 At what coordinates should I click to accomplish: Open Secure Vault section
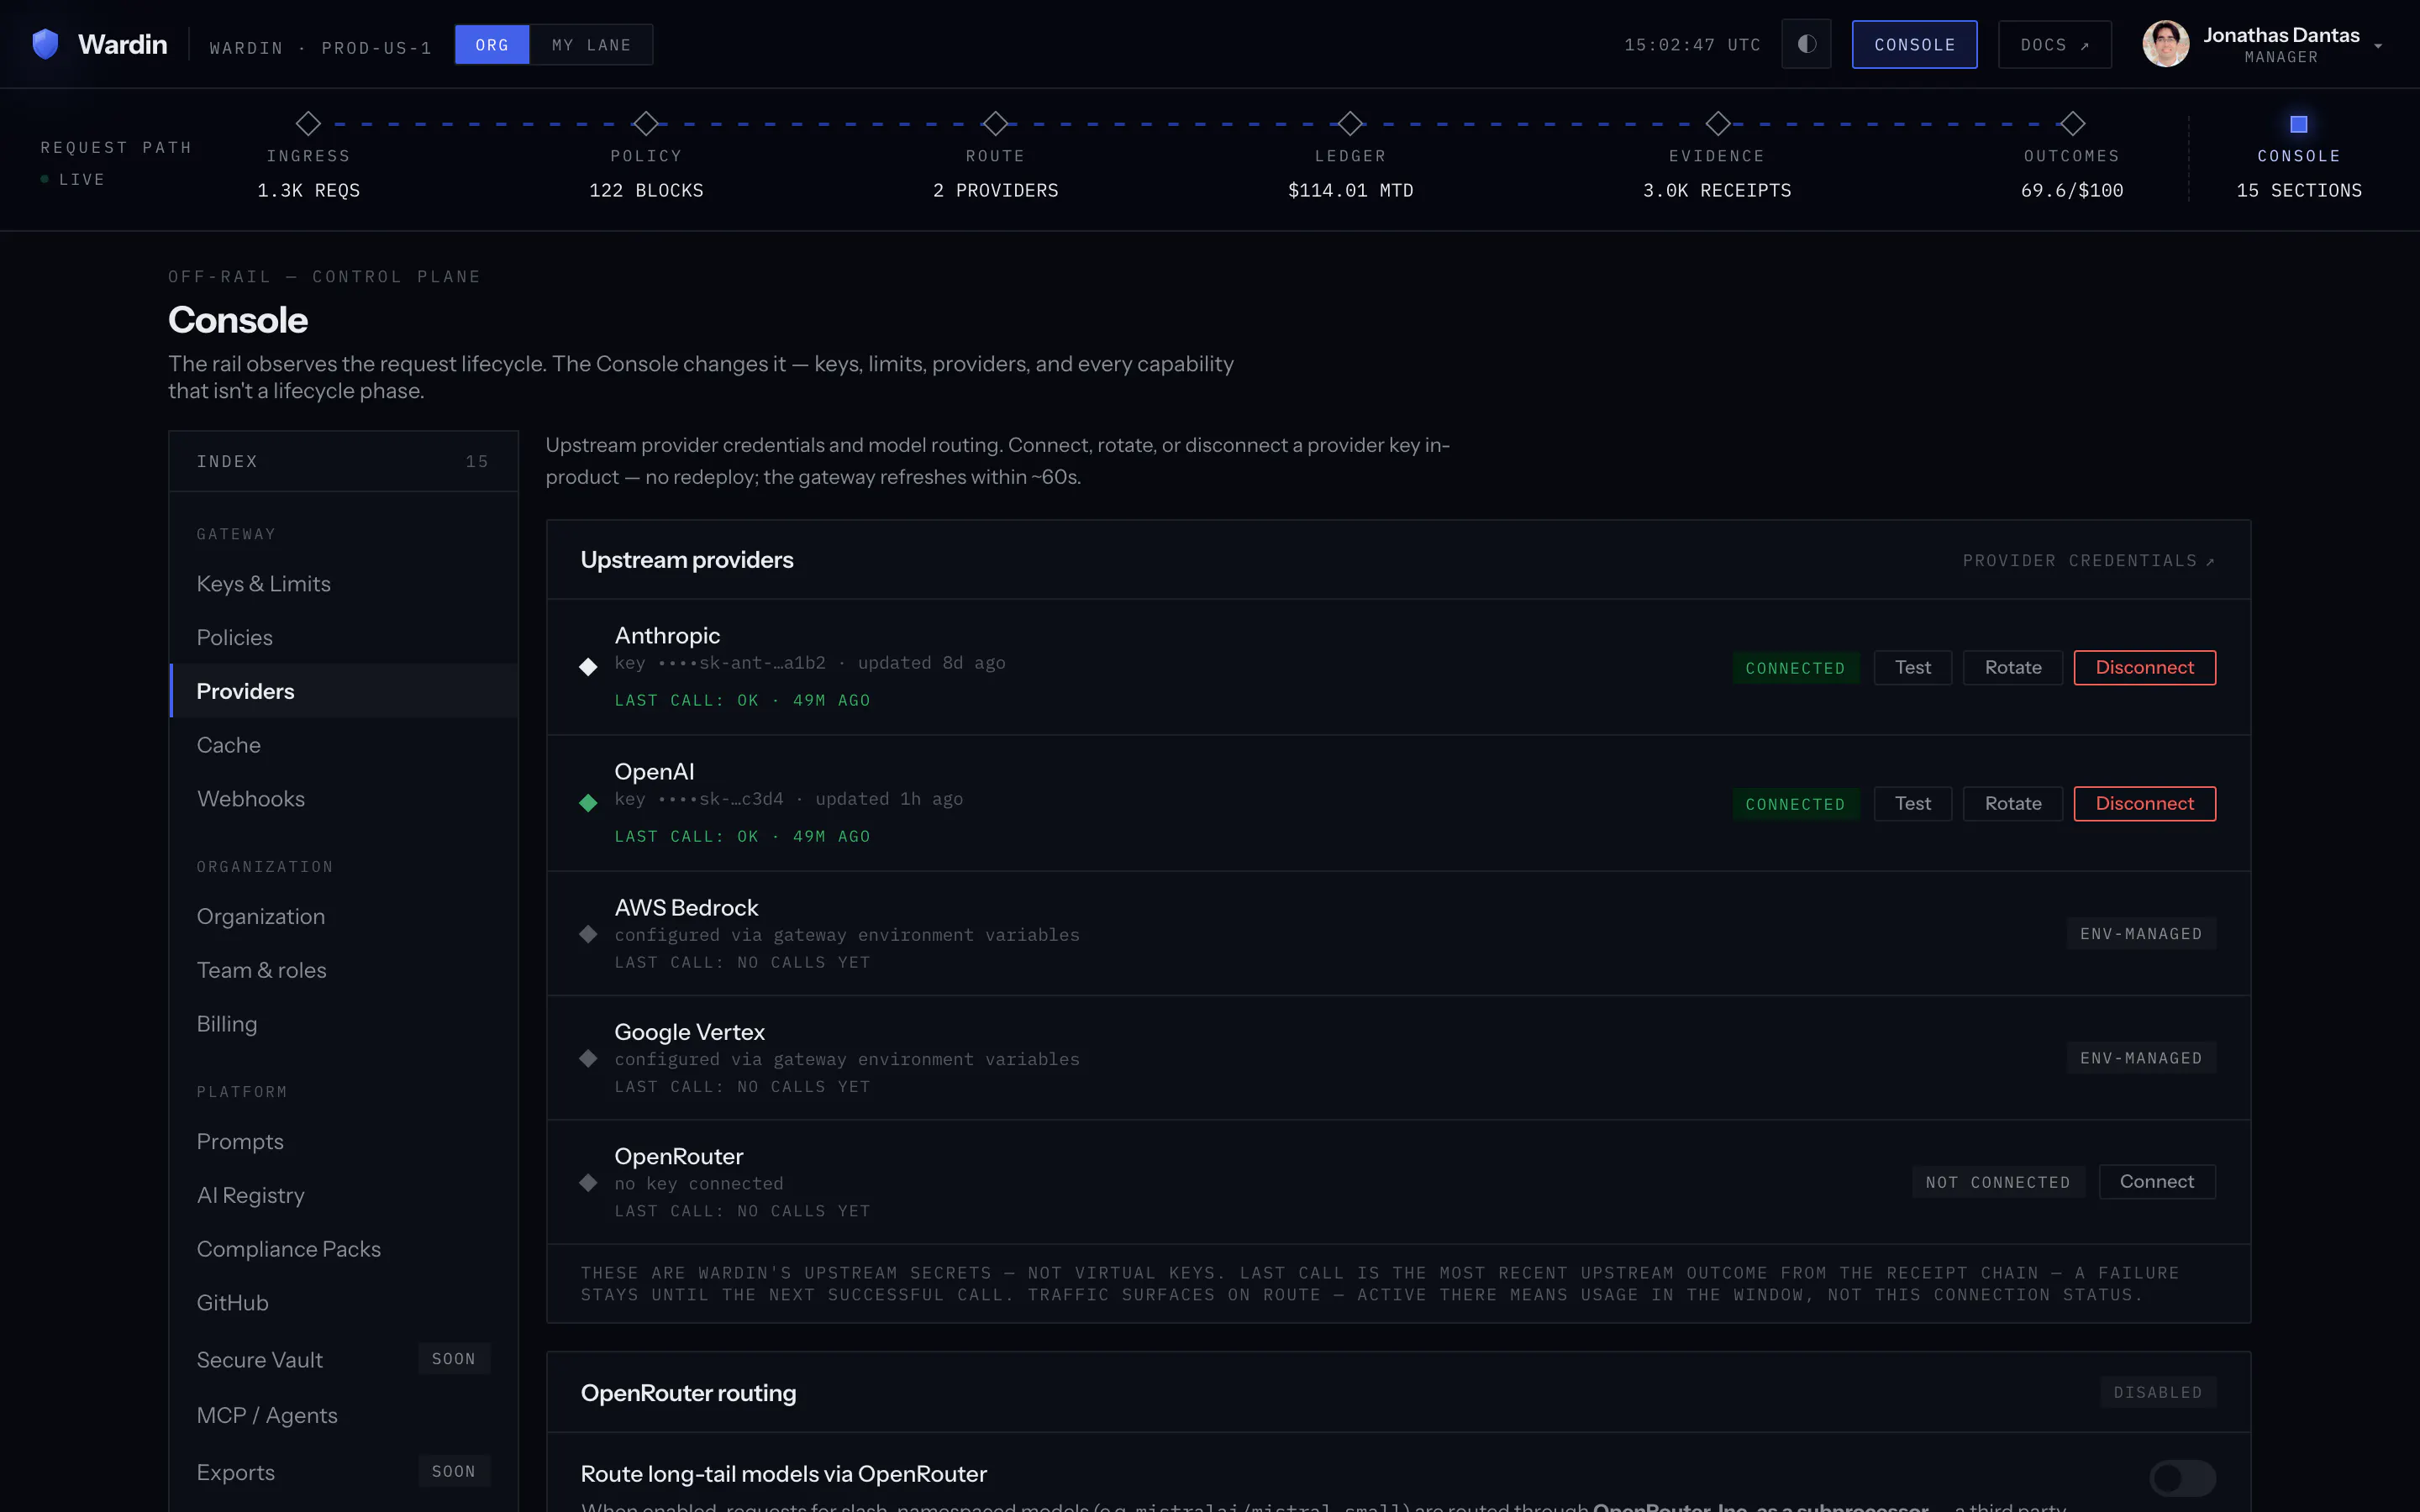coord(344,1360)
